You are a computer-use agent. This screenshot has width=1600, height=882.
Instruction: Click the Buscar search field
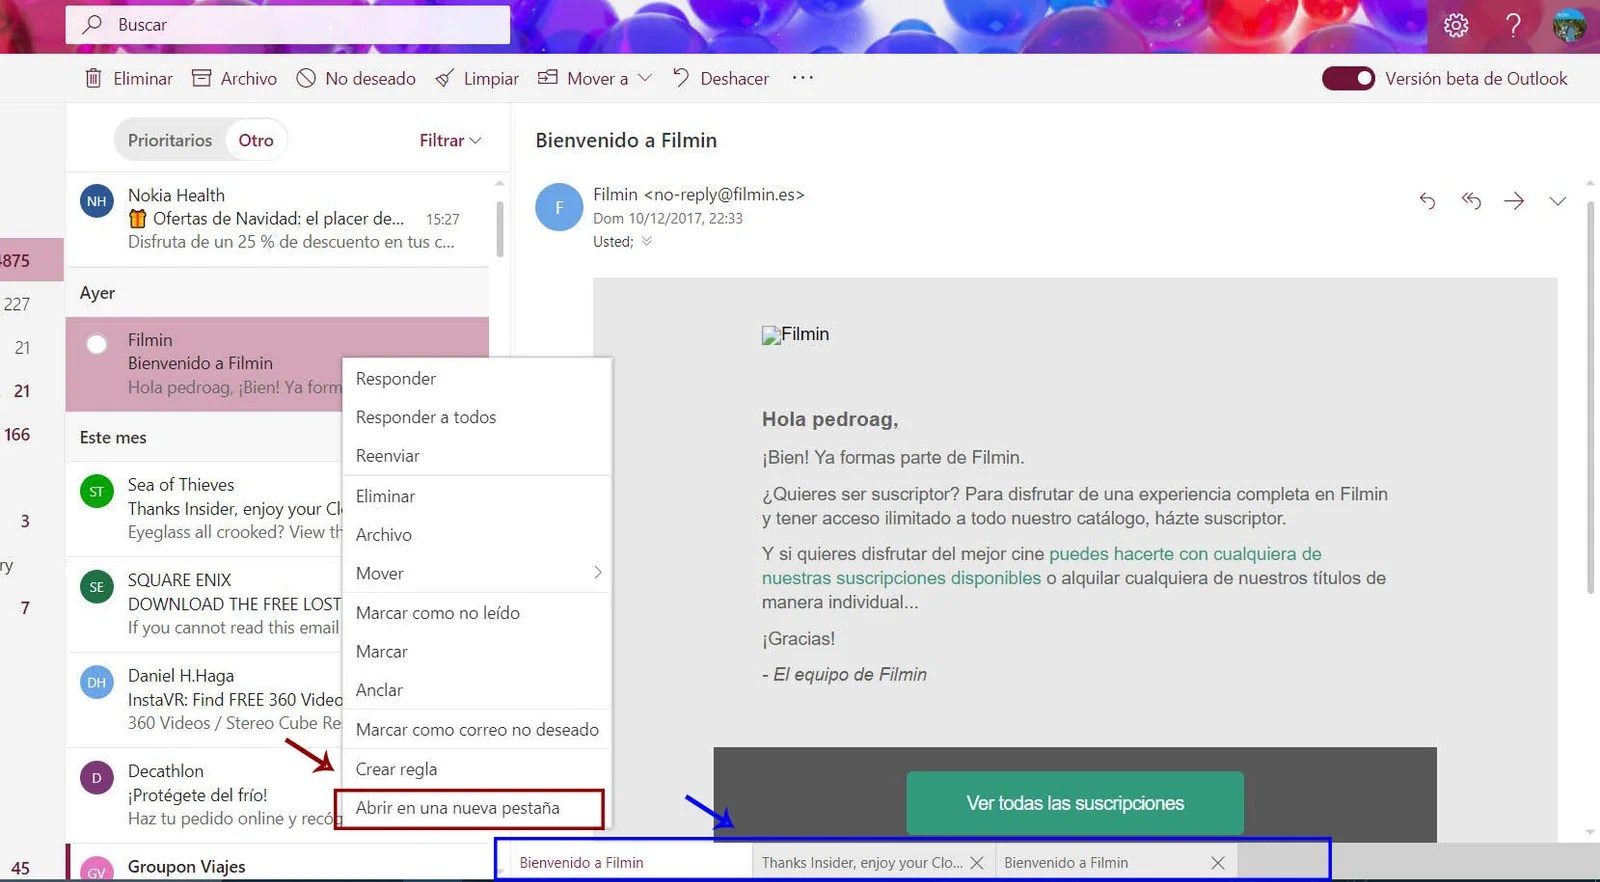click(x=288, y=25)
